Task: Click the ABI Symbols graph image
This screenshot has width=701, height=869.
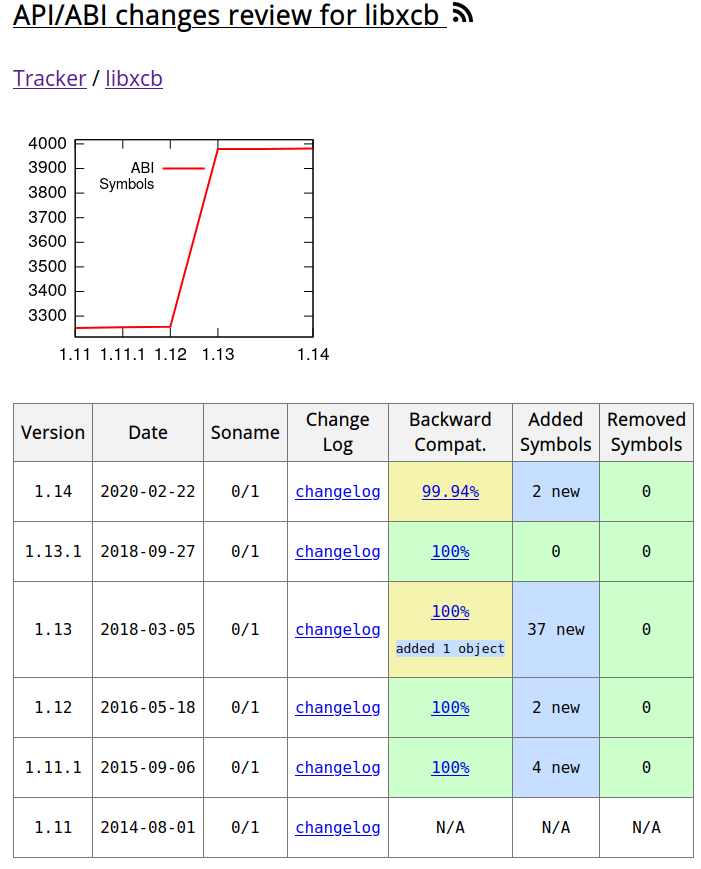Action: (x=178, y=249)
